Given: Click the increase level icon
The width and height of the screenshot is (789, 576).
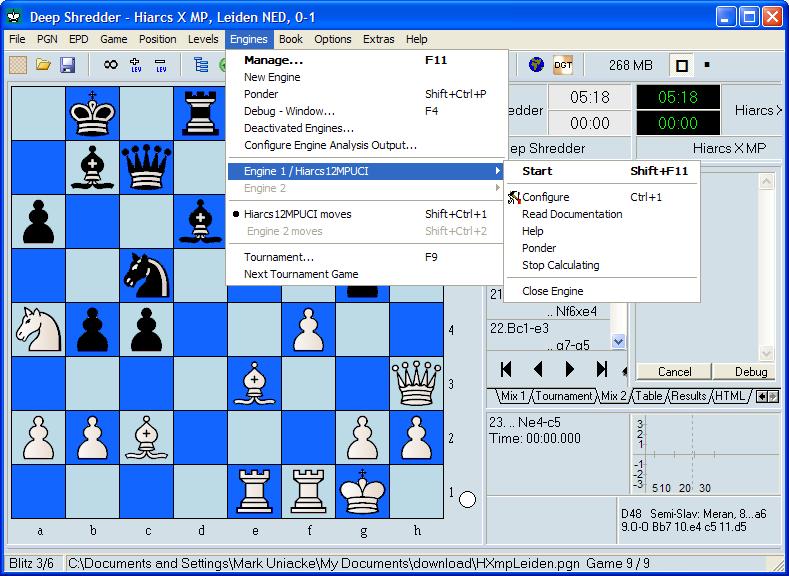Looking at the screenshot, I should click(x=136, y=65).
